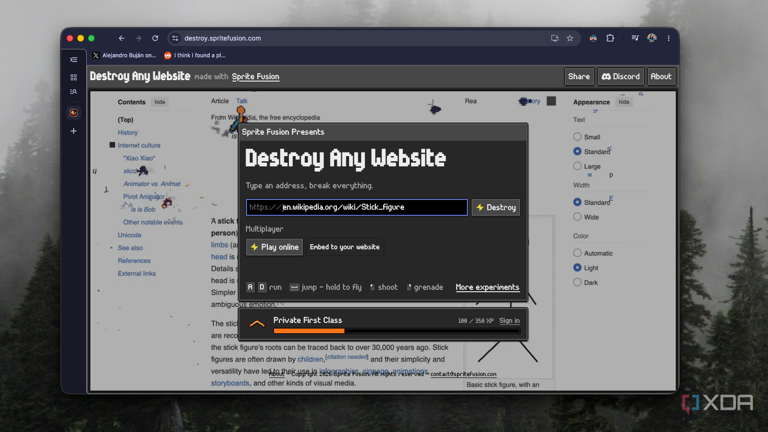Open a new tab with plus icon
Viewport: 768px width, 432px height.
pyautogui.click(x=73, y=131)
